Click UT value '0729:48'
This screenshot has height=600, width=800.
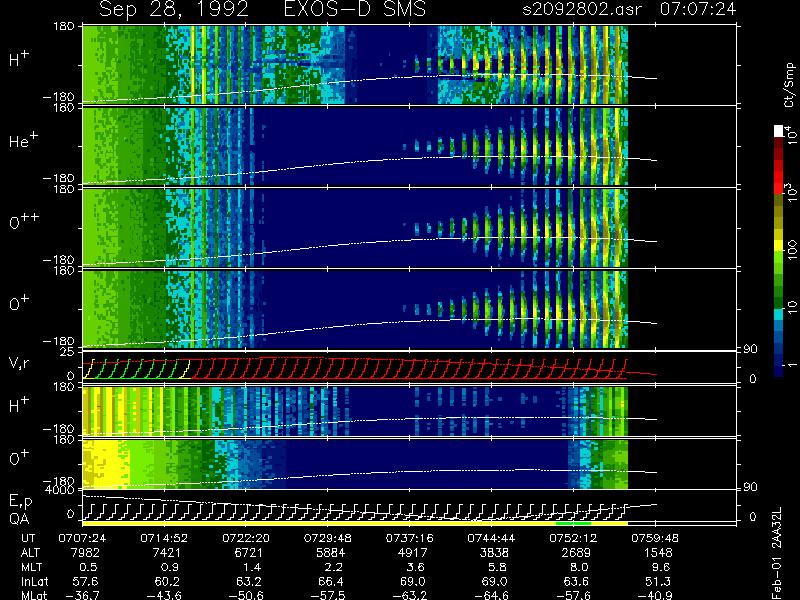click(x=328, y=538)
